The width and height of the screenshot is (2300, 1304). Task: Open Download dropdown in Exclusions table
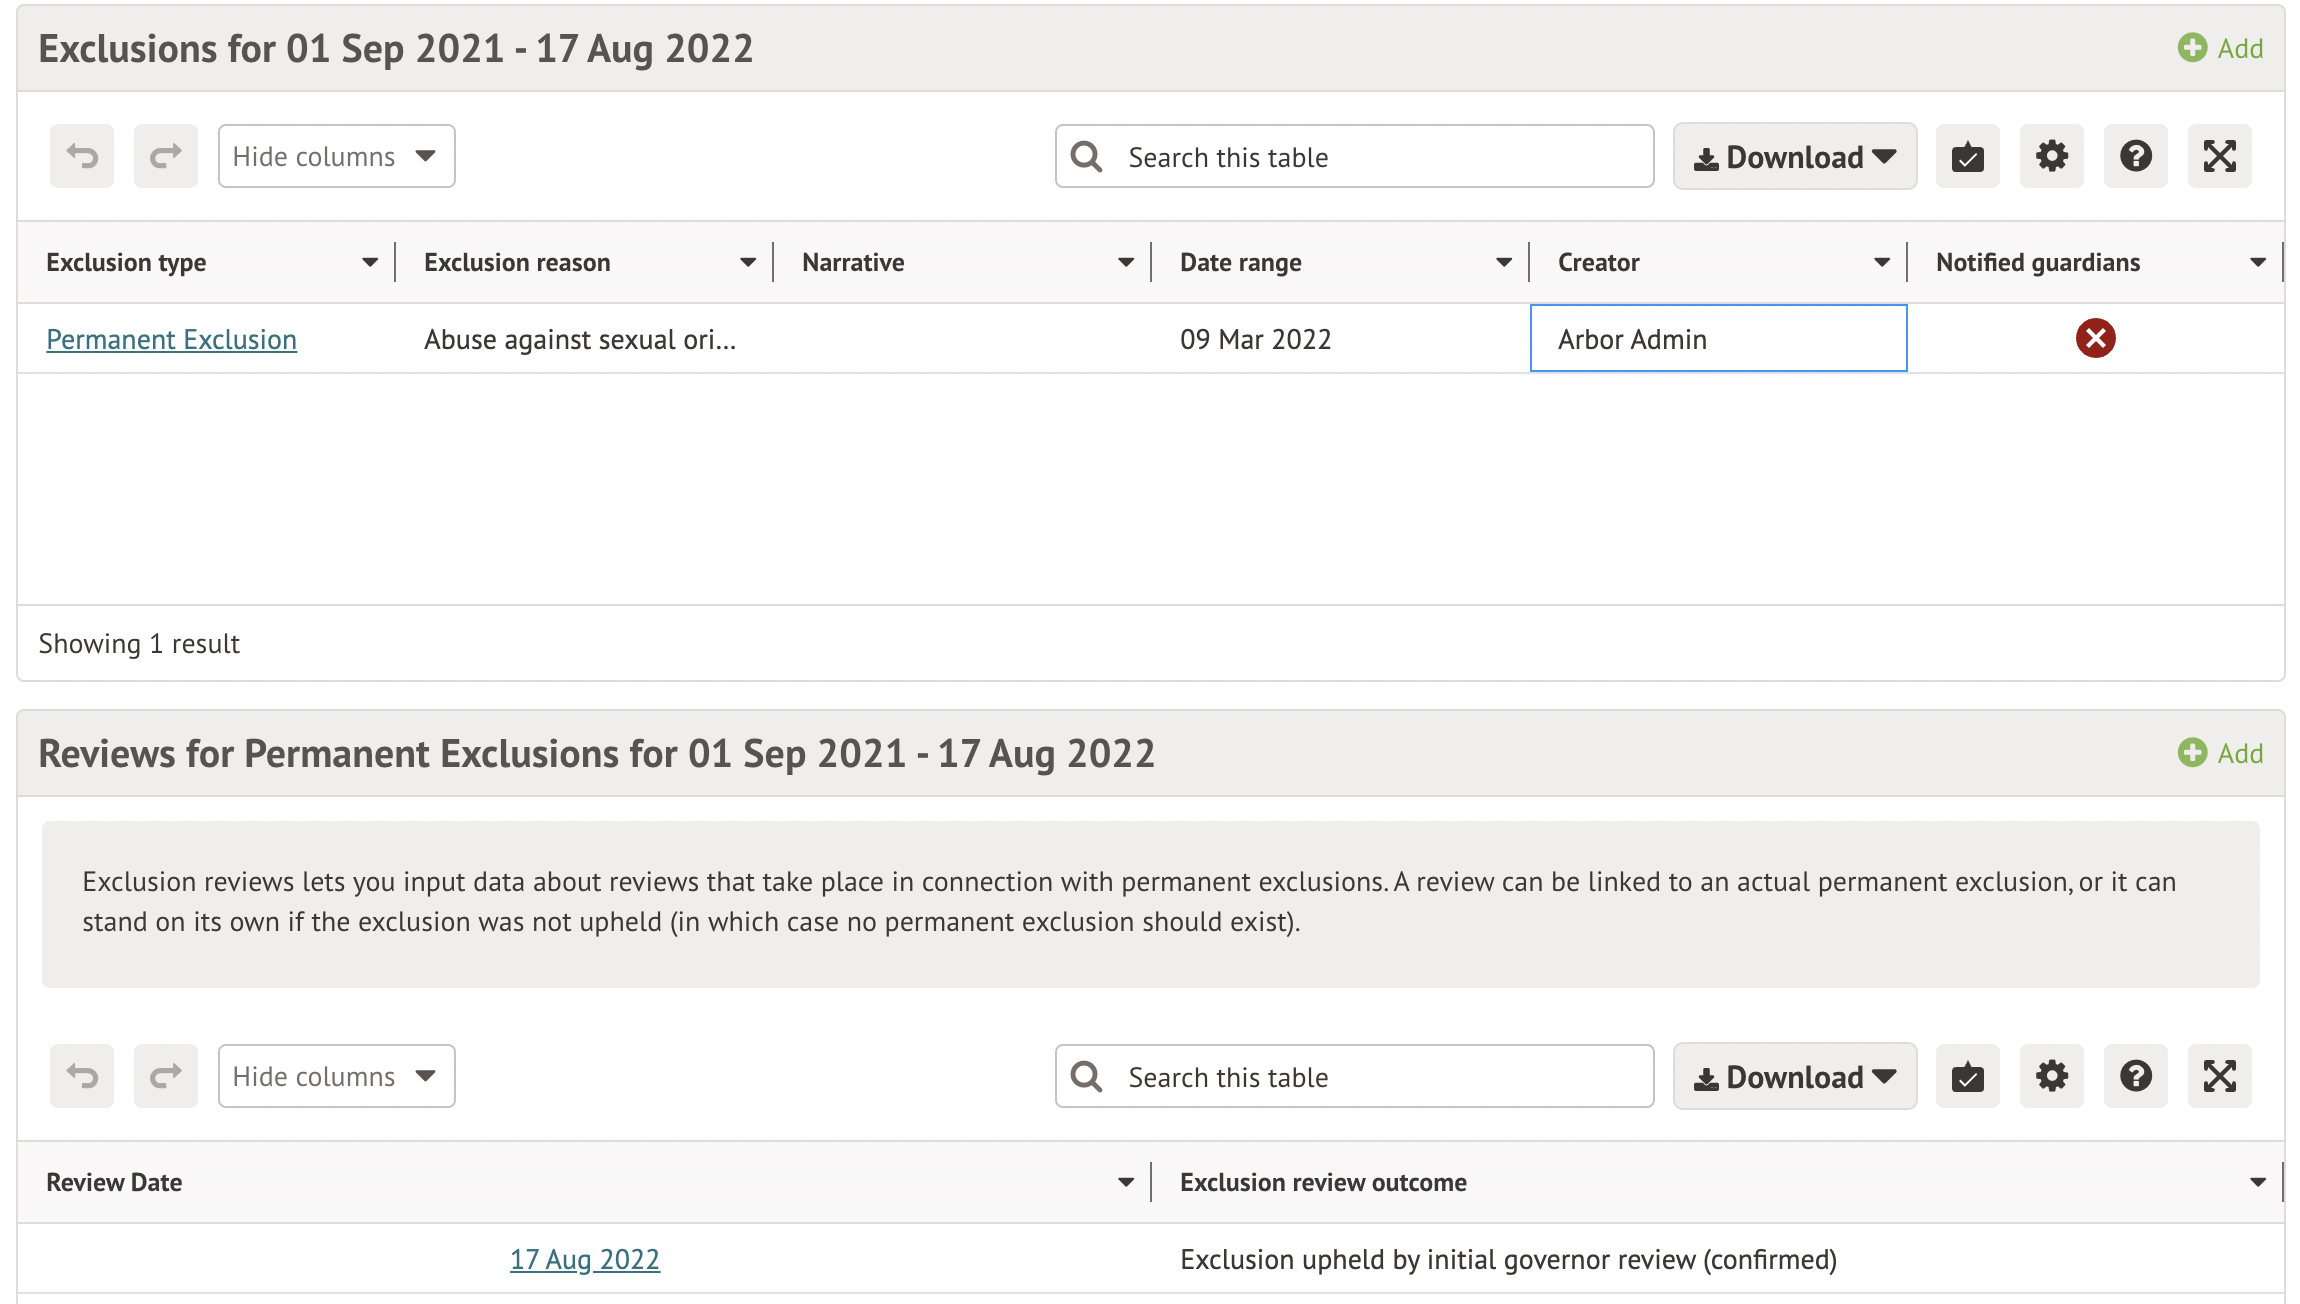coord(1794,156)
